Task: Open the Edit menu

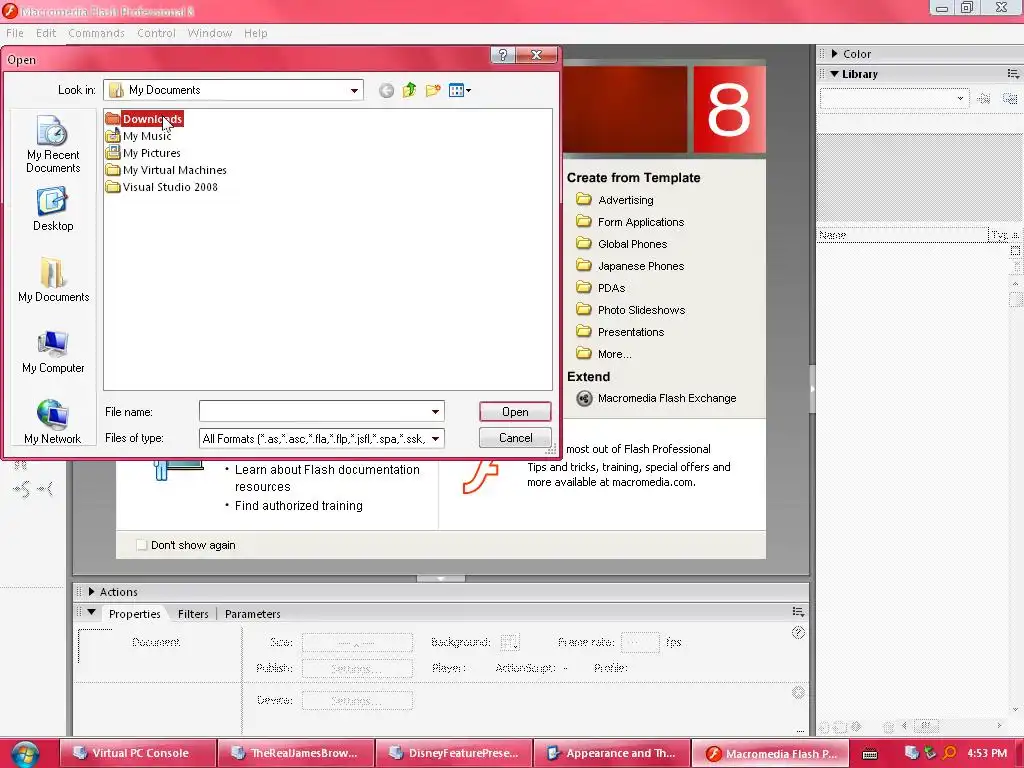Action: click(46, 33)
